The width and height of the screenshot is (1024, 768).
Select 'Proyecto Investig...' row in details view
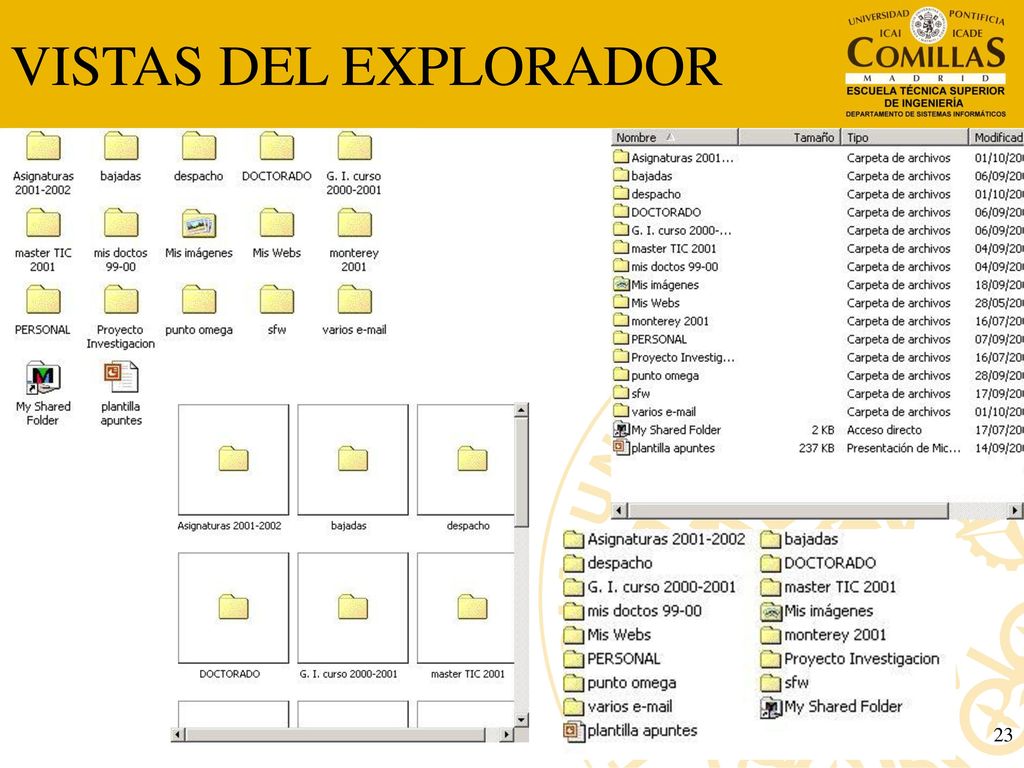click(x=818, y=357)
